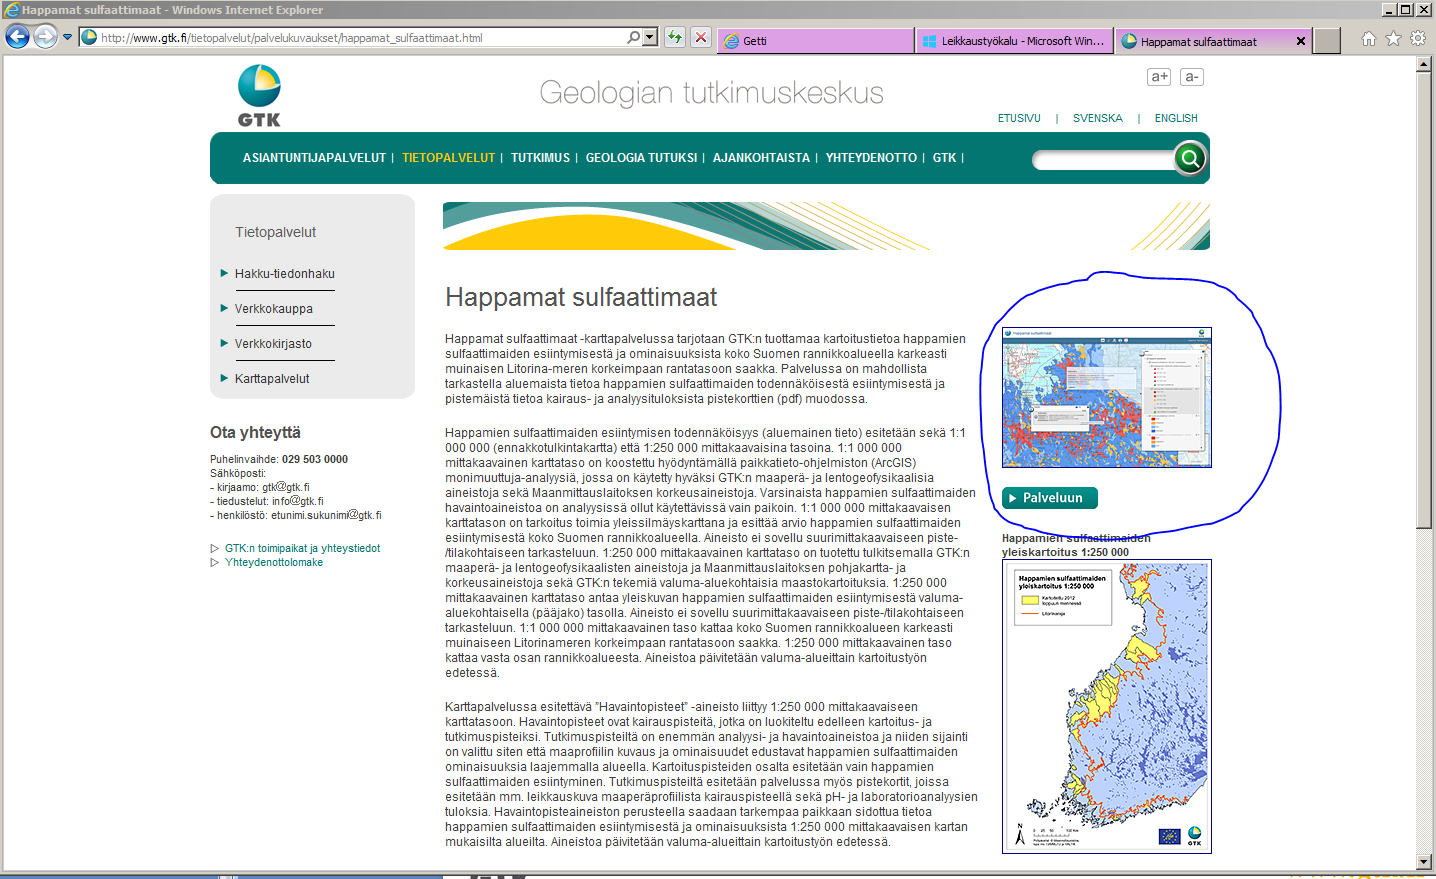
Task: Click the page scrollbar down arrow
Action: pos(1424,862)
